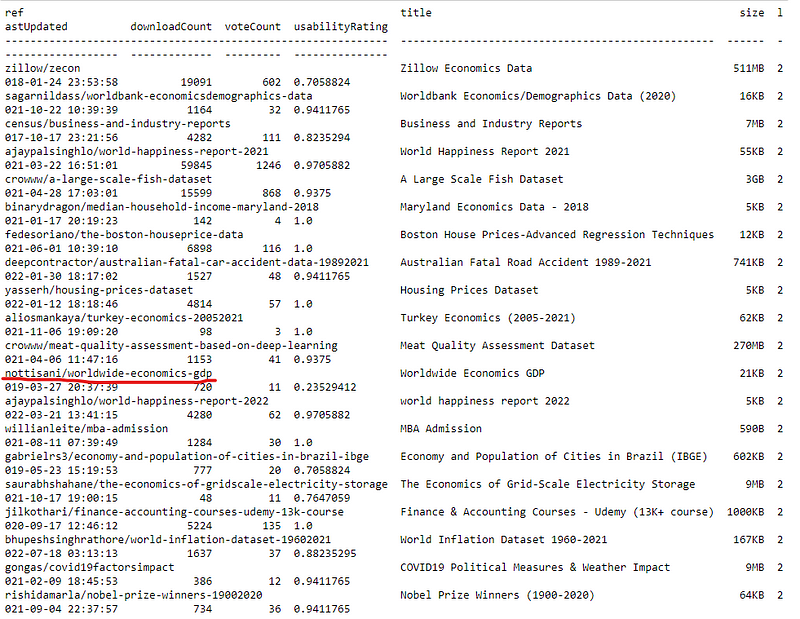Click title 'Australian Fatal Road Accident 1989-2021'
The height and width of the screenshot is (619, 800).
(x=526, y=262)
